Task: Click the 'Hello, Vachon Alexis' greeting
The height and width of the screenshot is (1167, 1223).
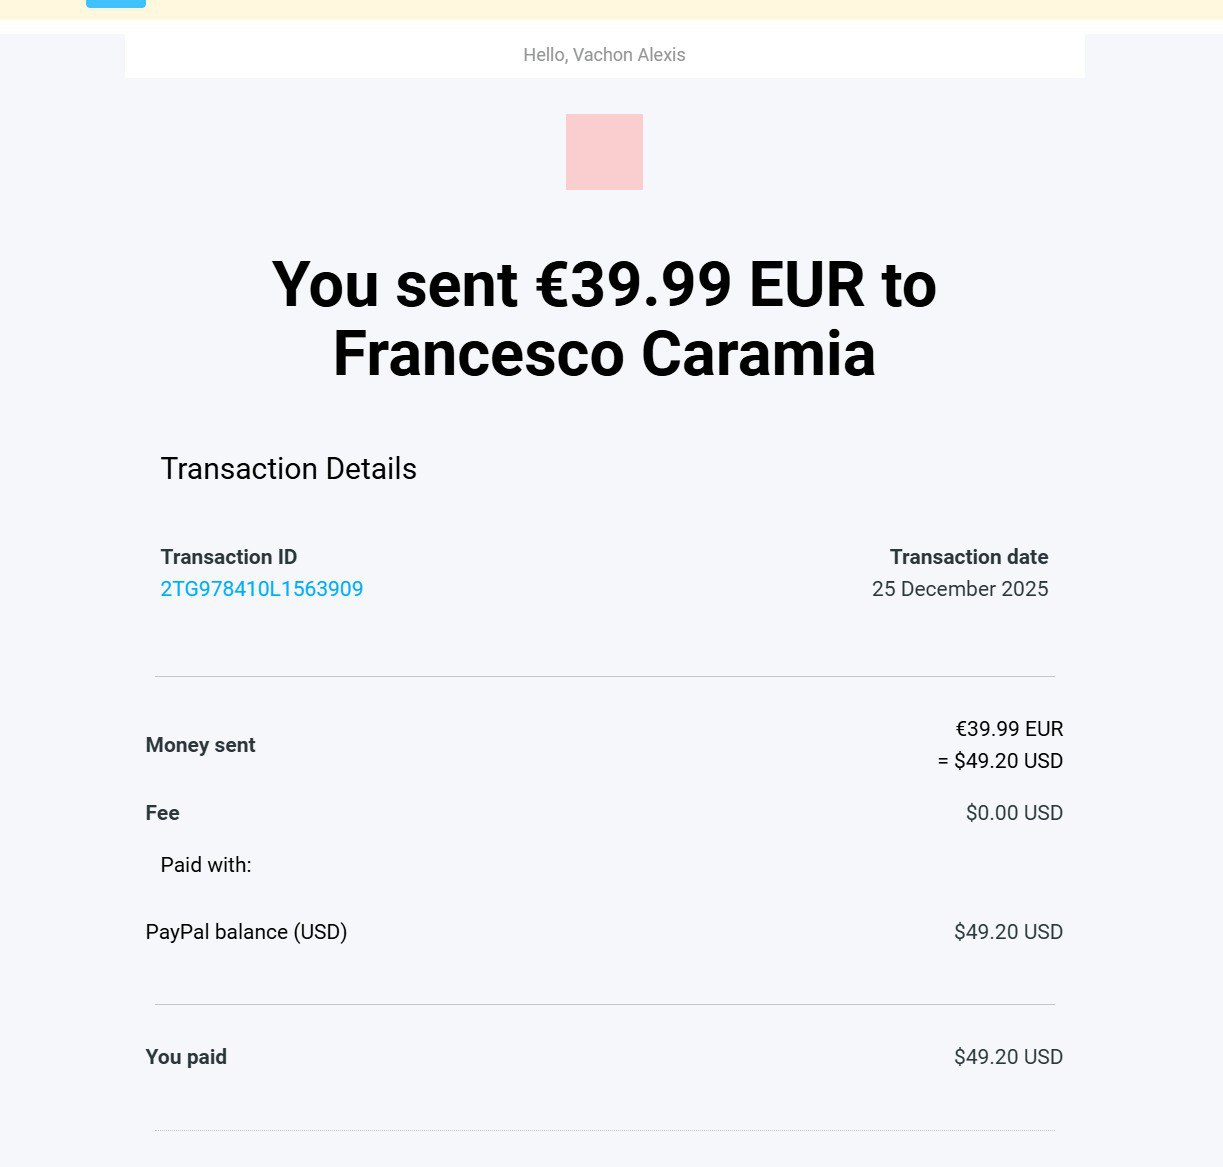Action: click(x=604, y=55)
